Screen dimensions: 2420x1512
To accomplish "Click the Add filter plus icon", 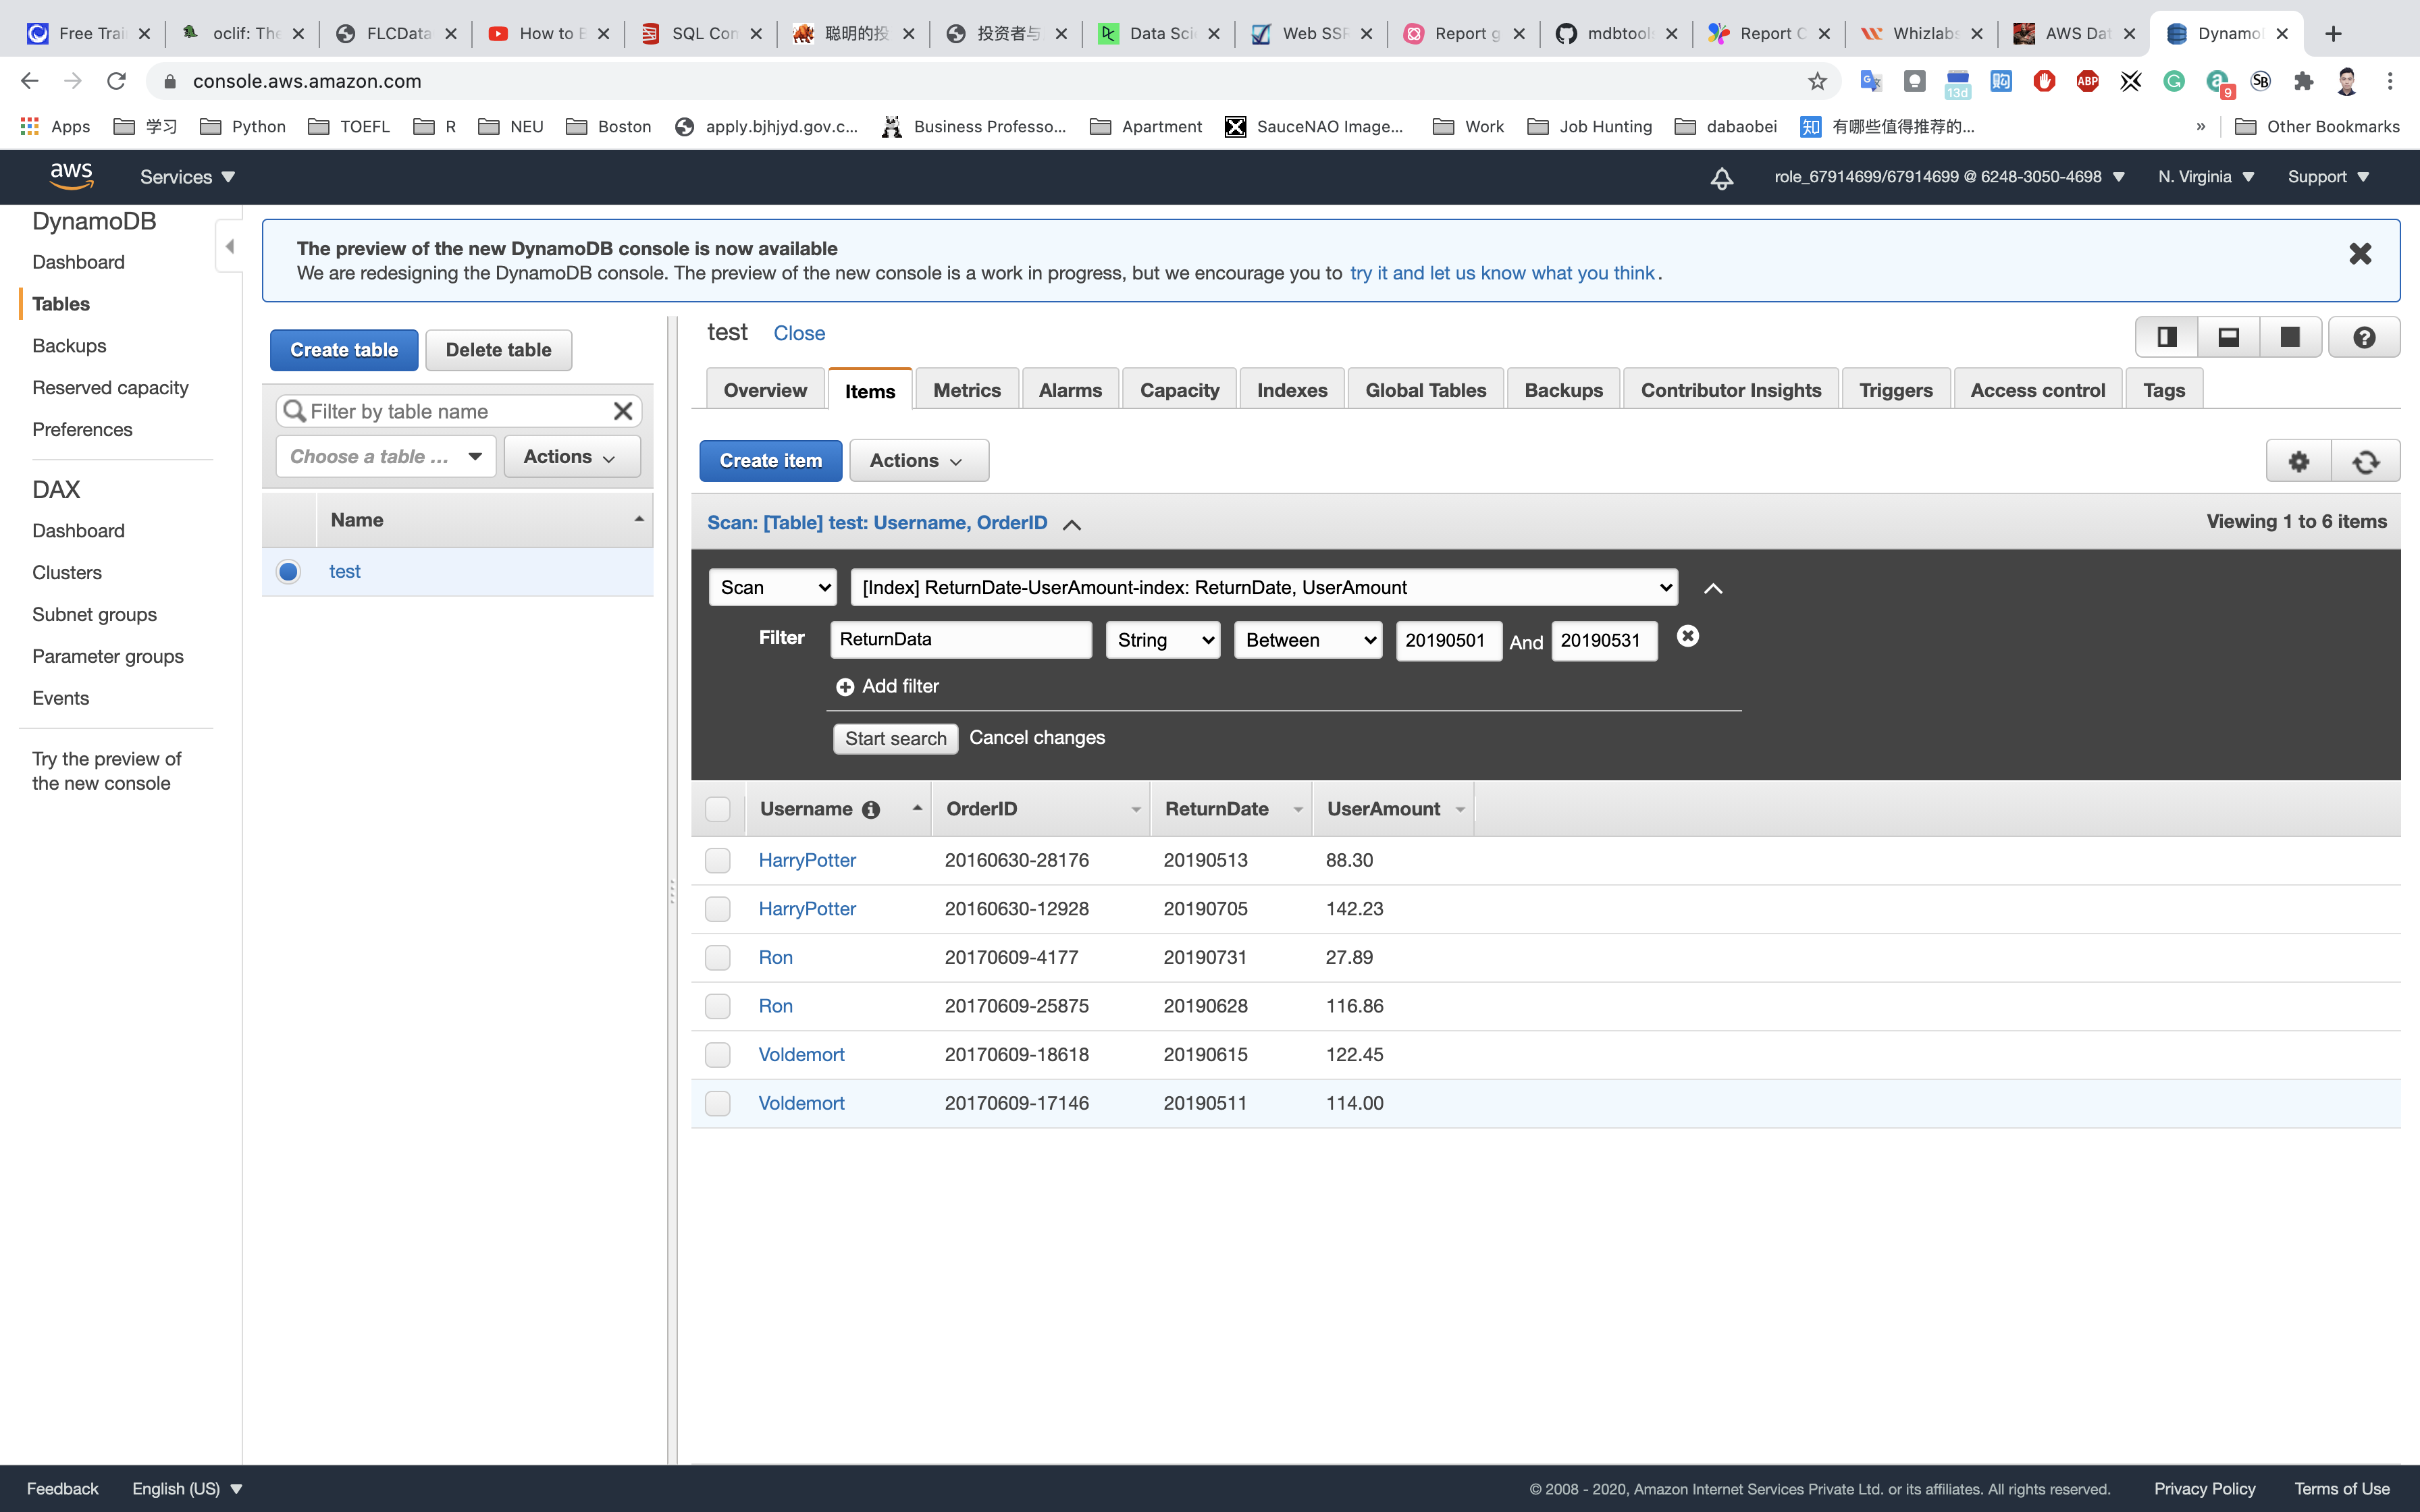I will click(x=845, y=687).
